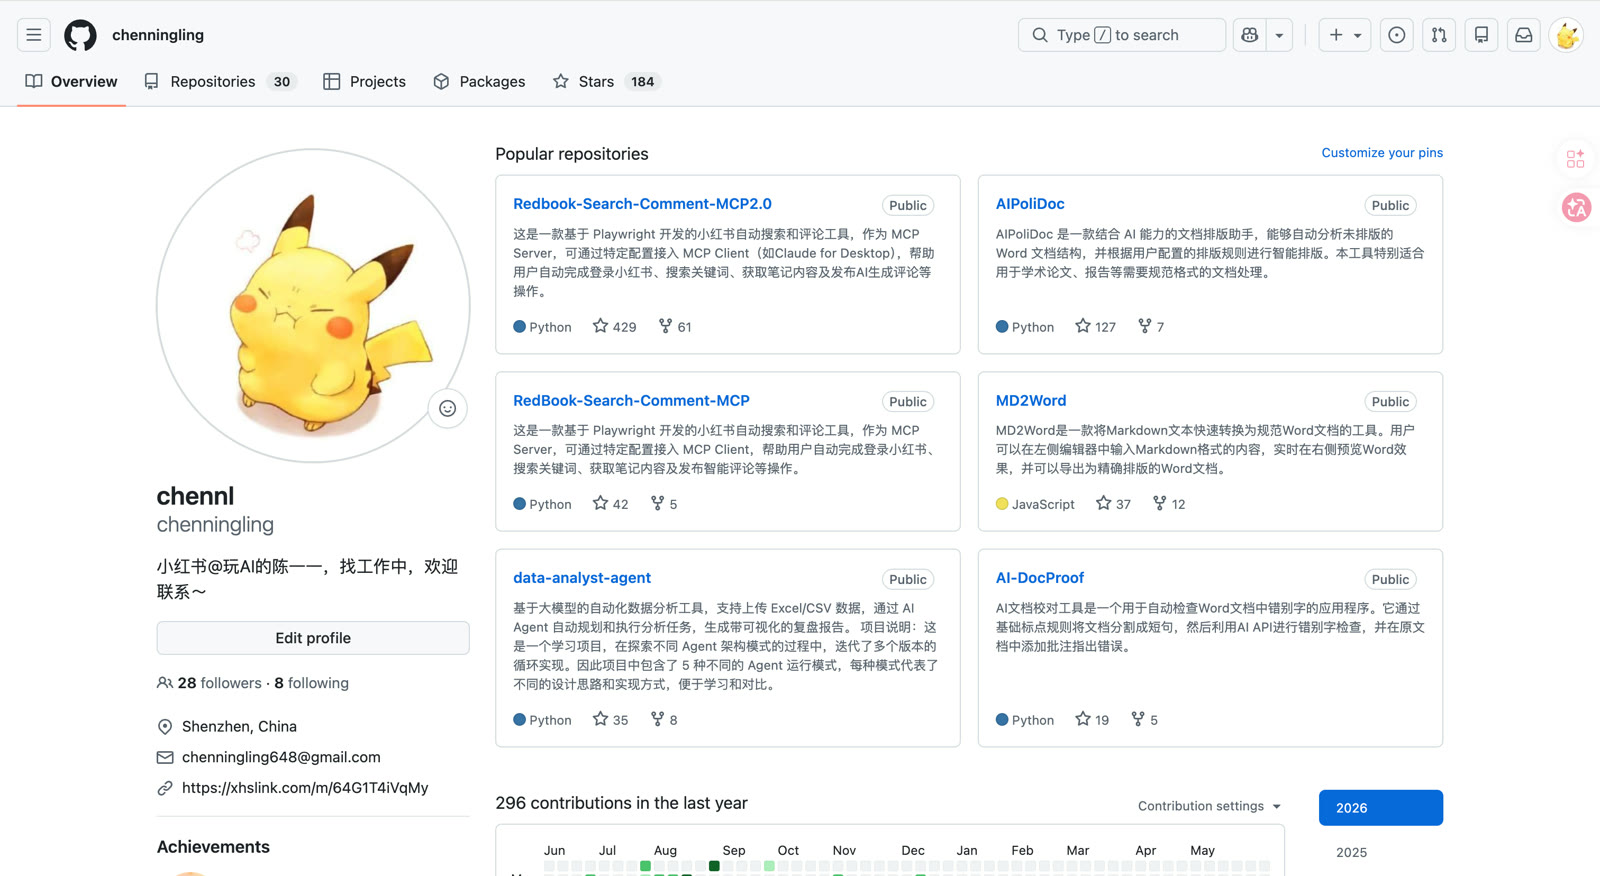Viewport: 1600px width, 876px height.
Task: Click the translate extension icon on right edge
Action: tap(1577, 207)
